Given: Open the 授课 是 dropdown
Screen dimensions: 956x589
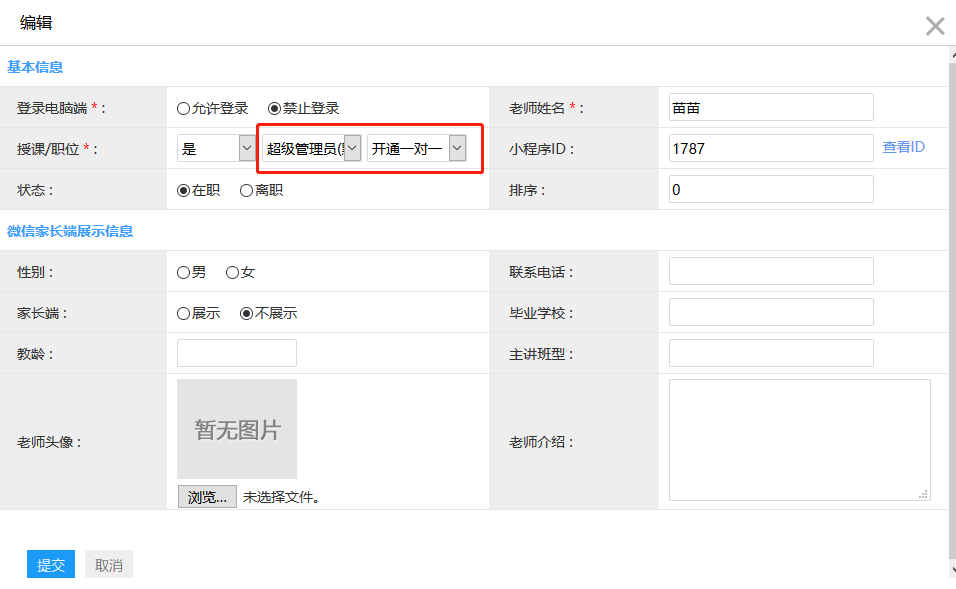Looking at the screenshot, I should pyautogui.click(x=217, y=149).
